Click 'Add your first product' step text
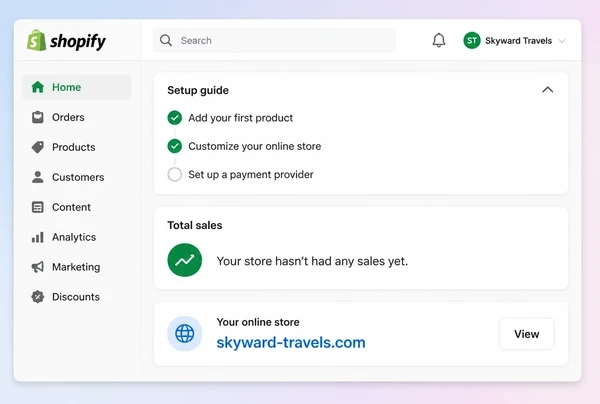The height and width of the screenshot is (404, 600). pos(240,118)
